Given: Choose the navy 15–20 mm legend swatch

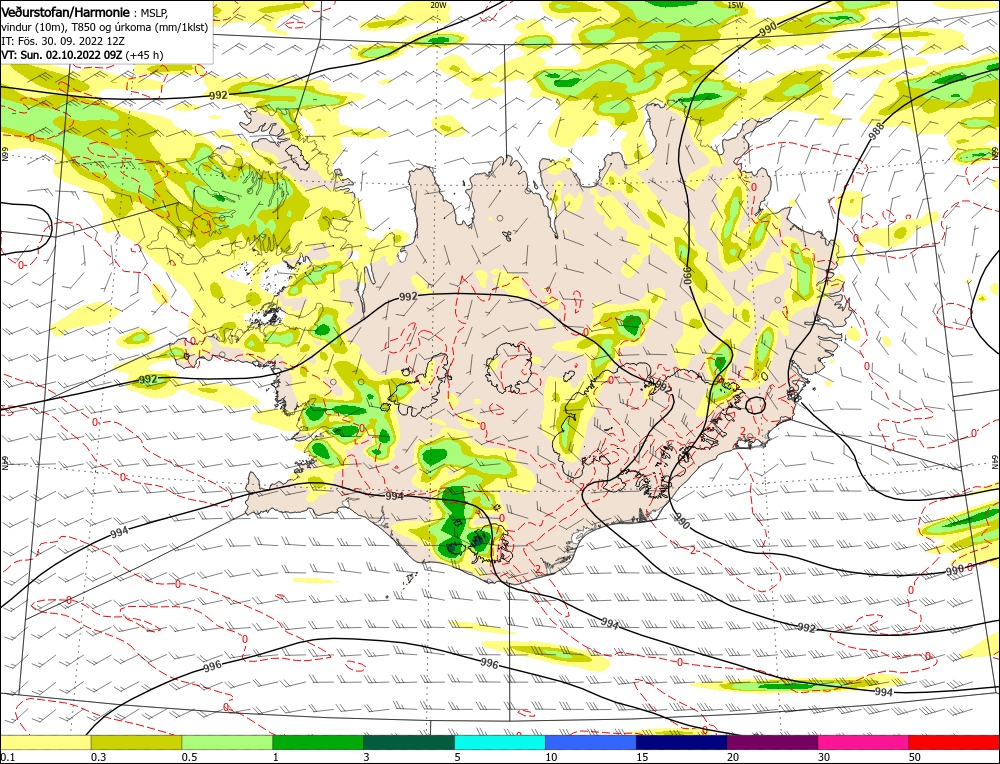Looking at the screenshot, I should point(682,742).
